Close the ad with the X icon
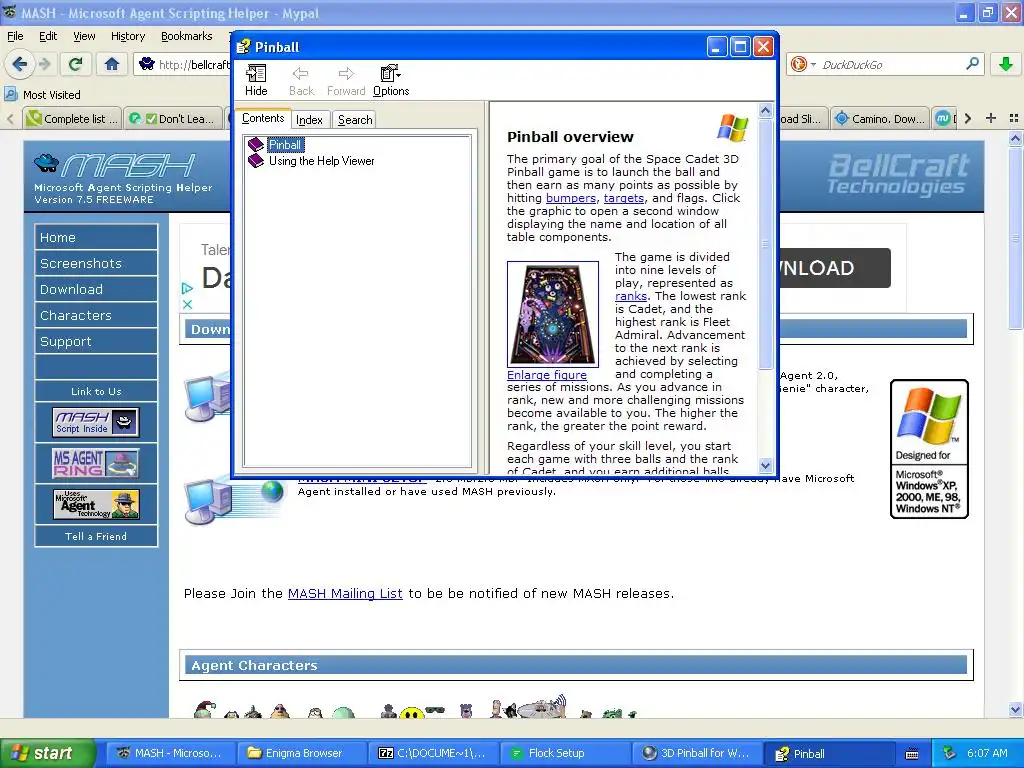 [x=187, y=304]
